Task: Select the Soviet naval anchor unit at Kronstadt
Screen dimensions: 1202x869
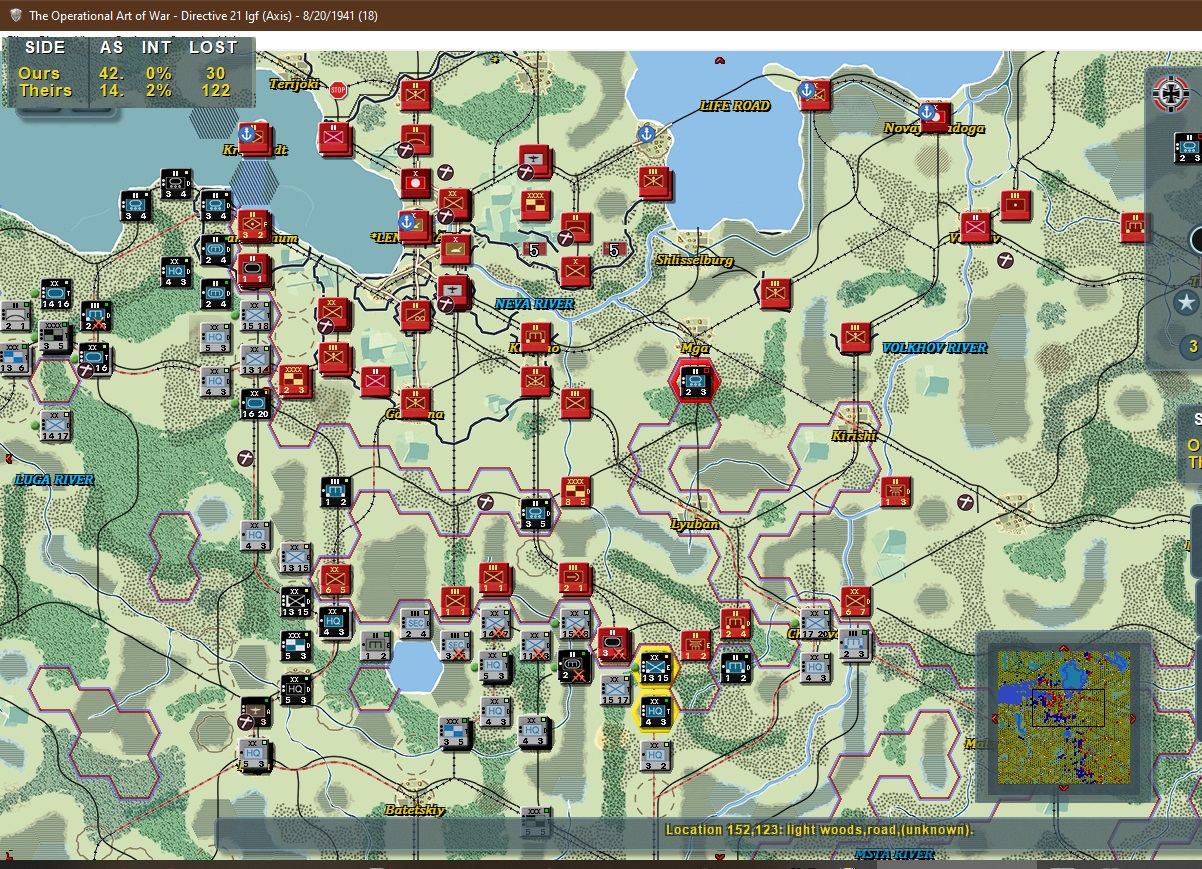Action: click(254, 138)
